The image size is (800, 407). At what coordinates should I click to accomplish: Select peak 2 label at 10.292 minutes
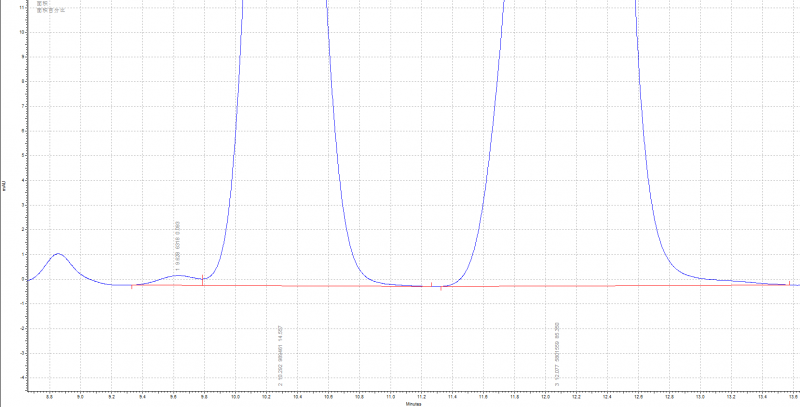(280, 356)
